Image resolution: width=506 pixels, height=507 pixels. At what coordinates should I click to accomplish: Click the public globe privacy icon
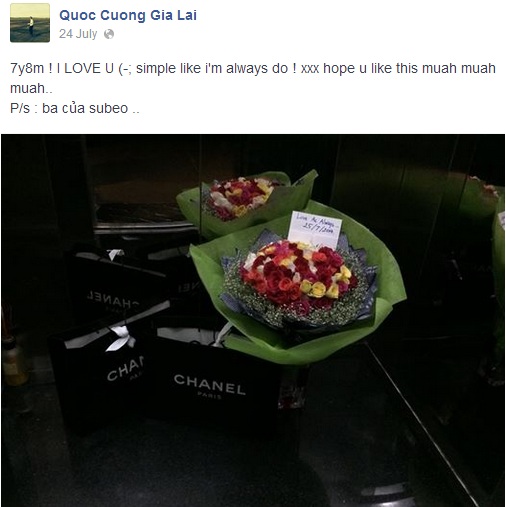tap(109, 34)
